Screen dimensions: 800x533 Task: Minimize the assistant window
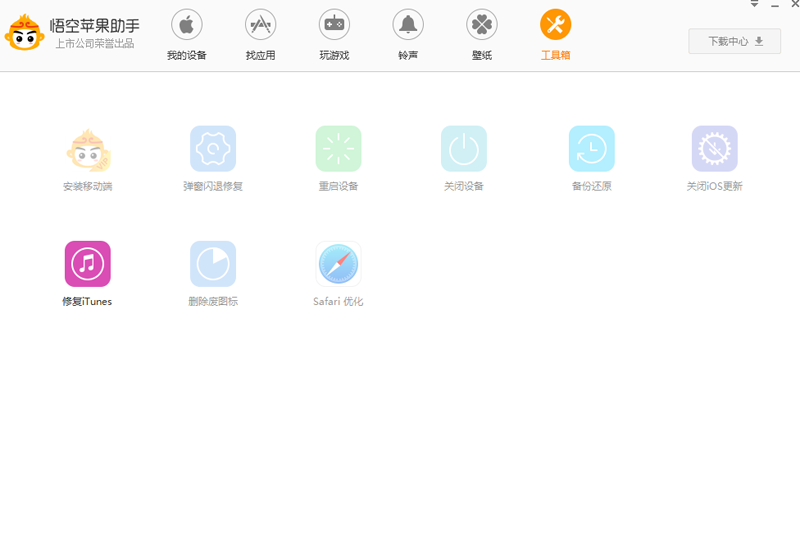[x=773, y=5]
